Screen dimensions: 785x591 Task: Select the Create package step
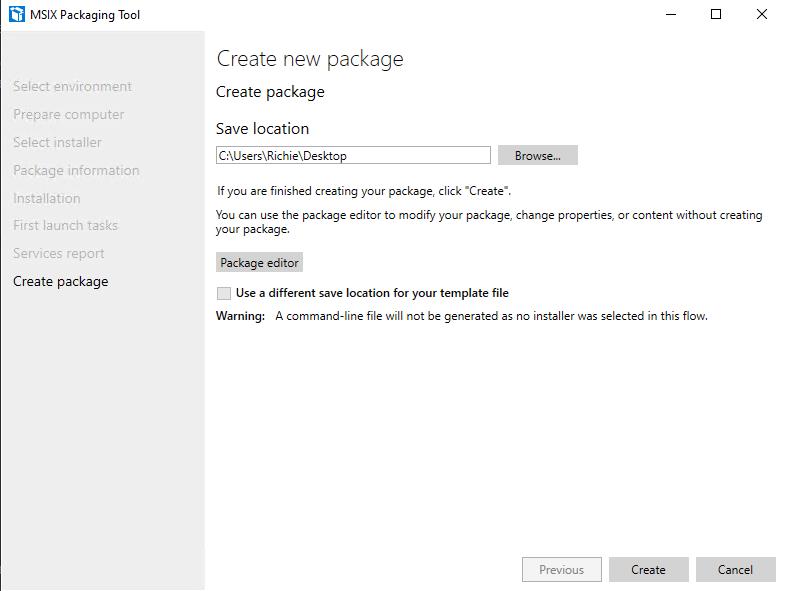pos(61,281)
